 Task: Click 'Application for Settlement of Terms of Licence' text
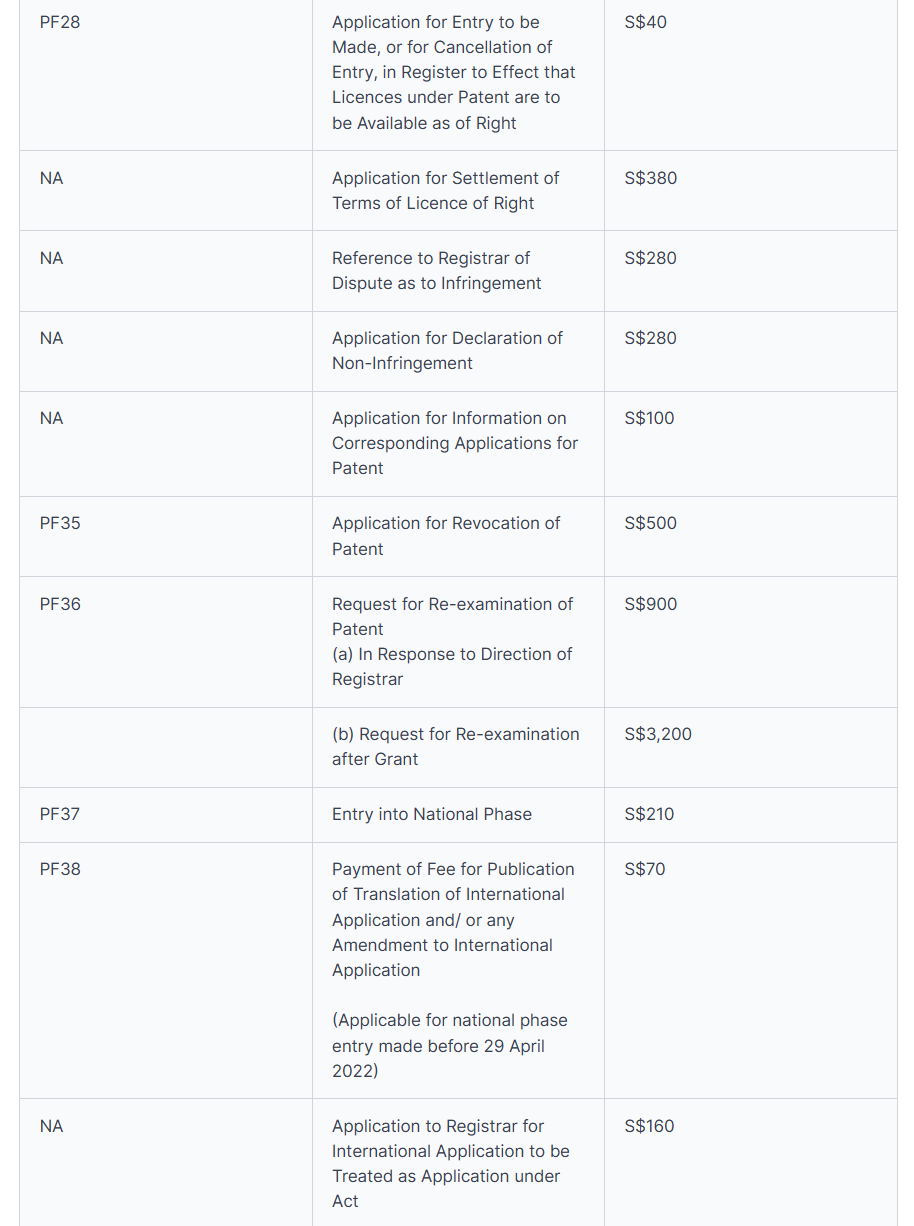[445, 190]
